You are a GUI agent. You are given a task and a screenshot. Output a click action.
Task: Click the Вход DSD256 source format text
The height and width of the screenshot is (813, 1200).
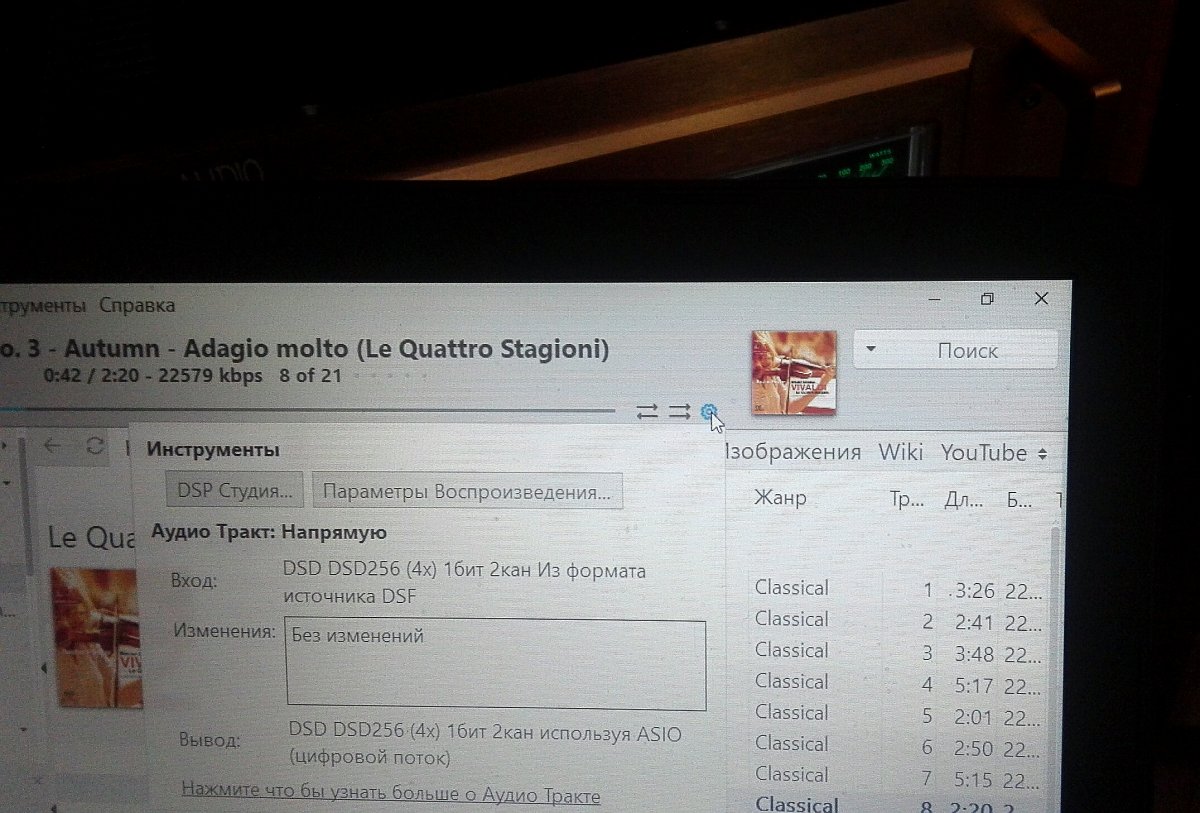click(x=465, y=583)
